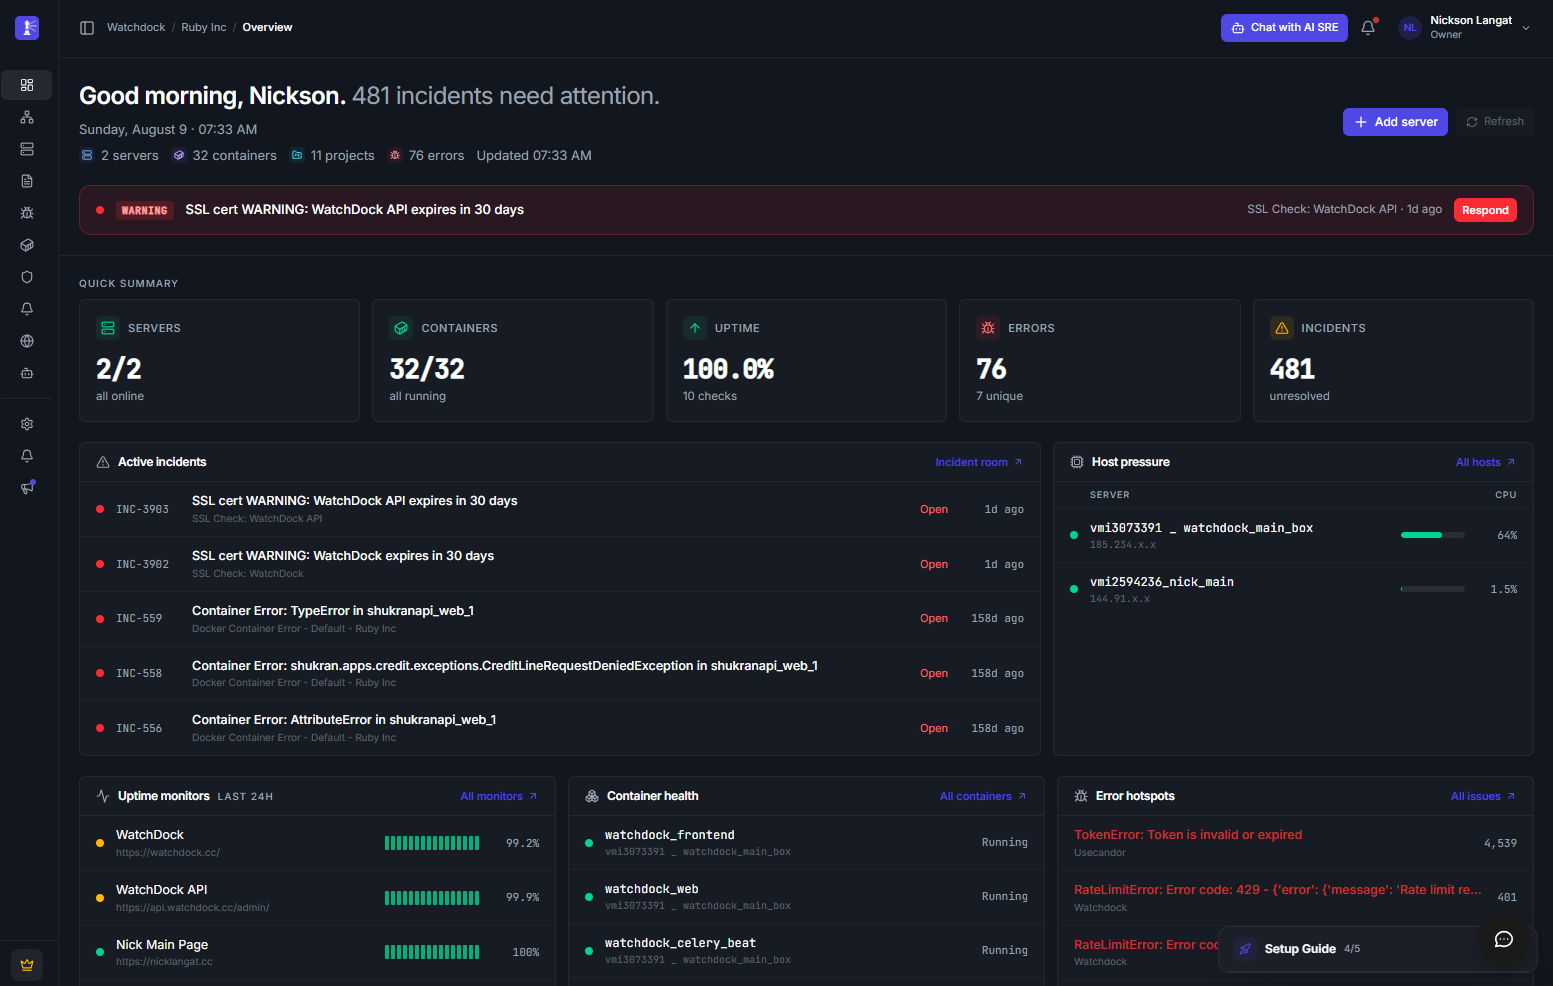Click the Servers 2/2 summary card
This screenshot has height=986, width=1553.
(x=219, y=360)
